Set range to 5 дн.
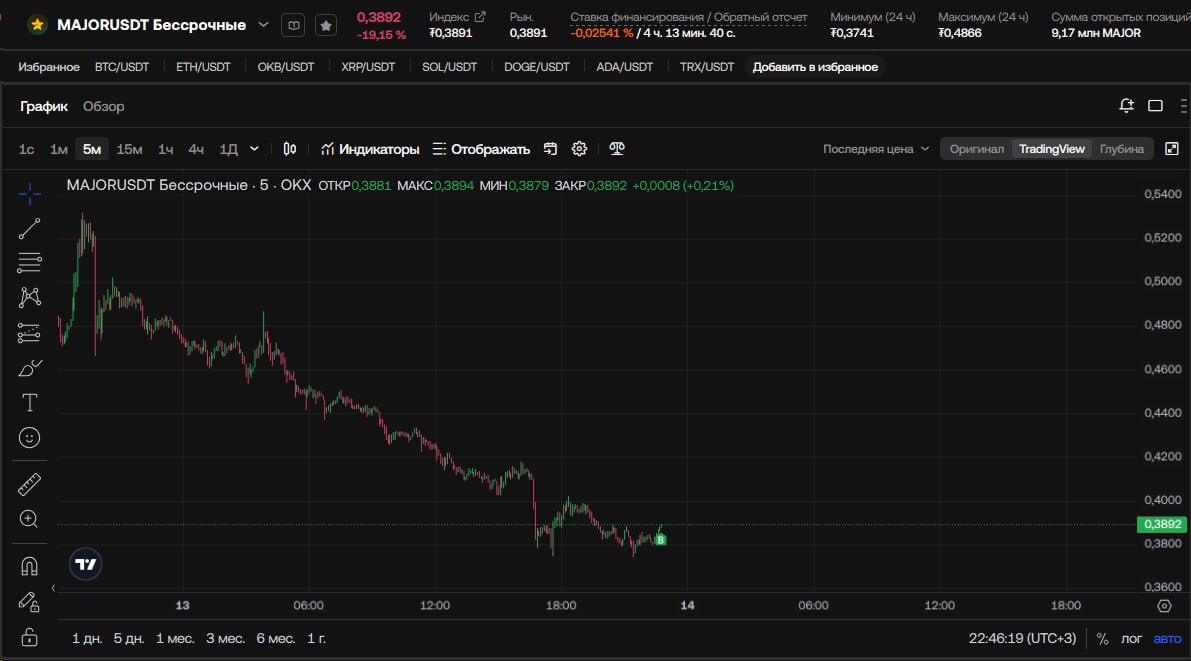1191x661 pixels. (129, 638)
